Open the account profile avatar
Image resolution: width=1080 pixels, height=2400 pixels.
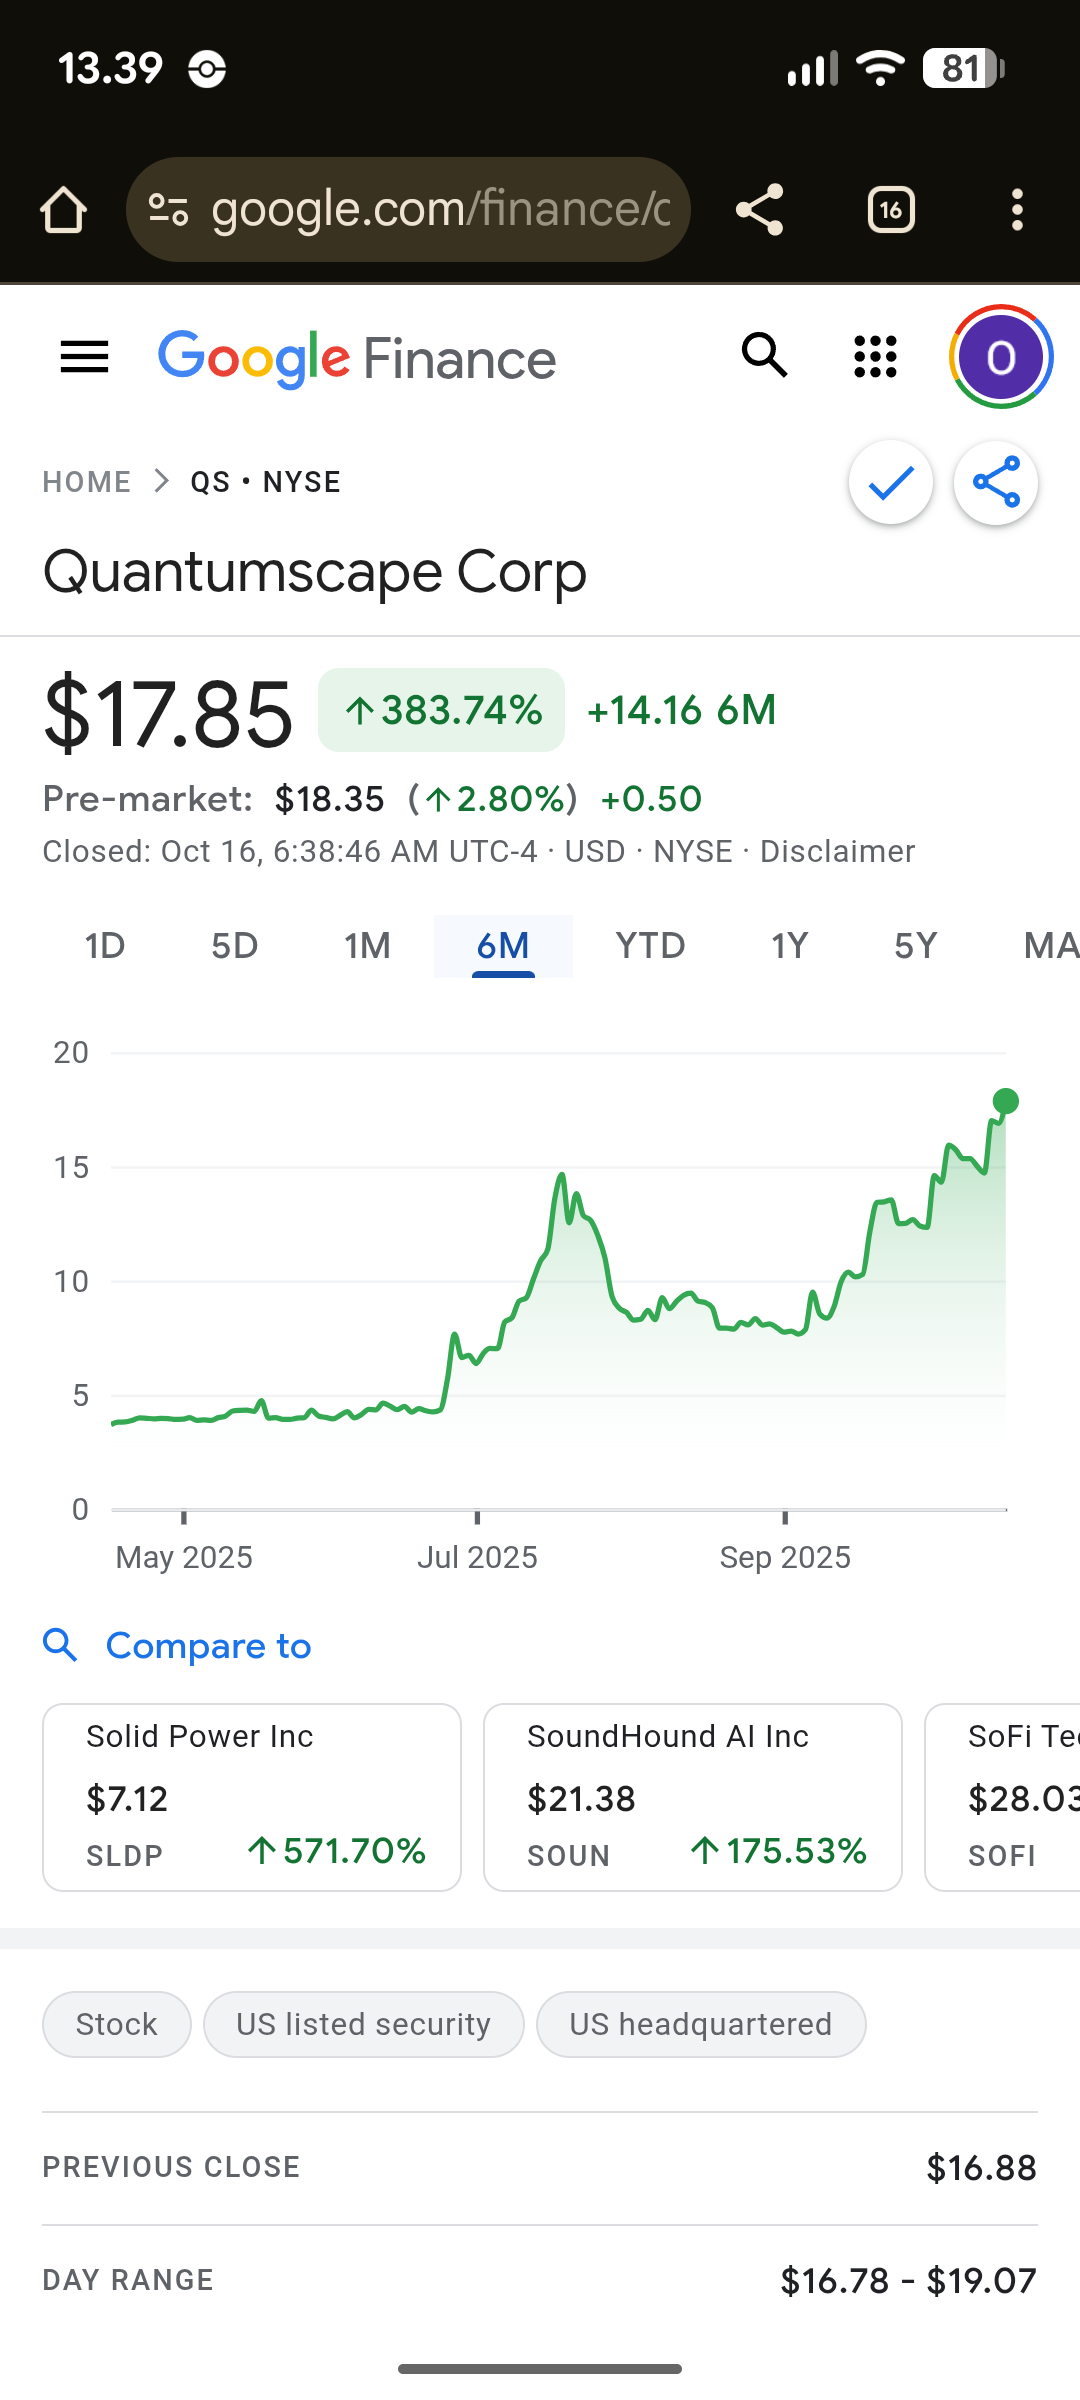point(1000,357)
